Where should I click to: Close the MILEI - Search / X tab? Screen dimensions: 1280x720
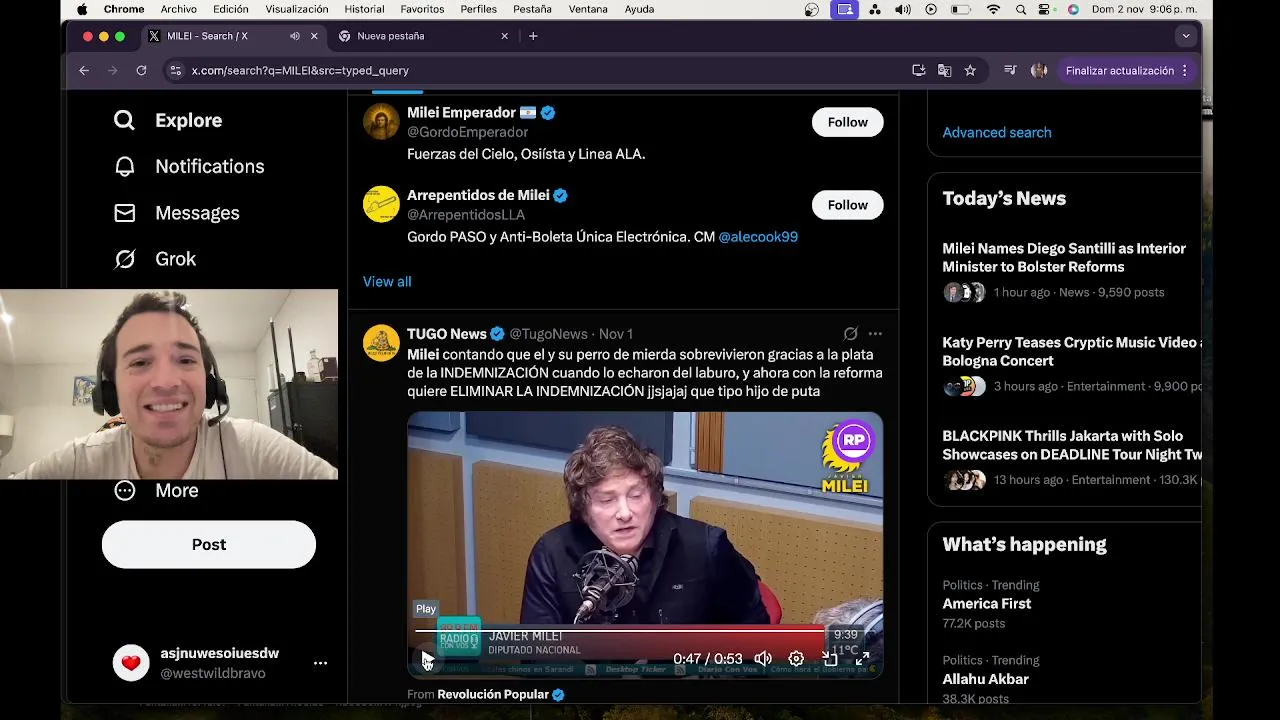pyautogui.click(x=314, y=36)
